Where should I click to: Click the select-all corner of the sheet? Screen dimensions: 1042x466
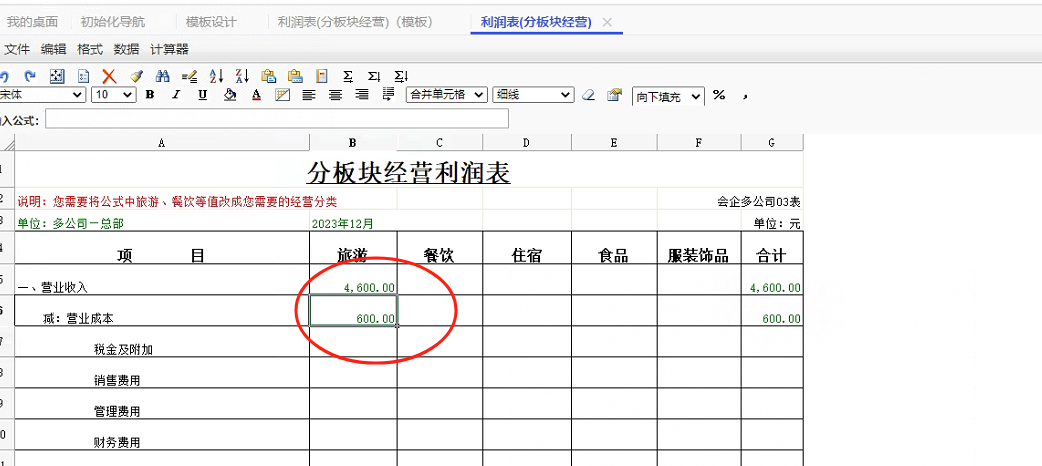[7, 142]
